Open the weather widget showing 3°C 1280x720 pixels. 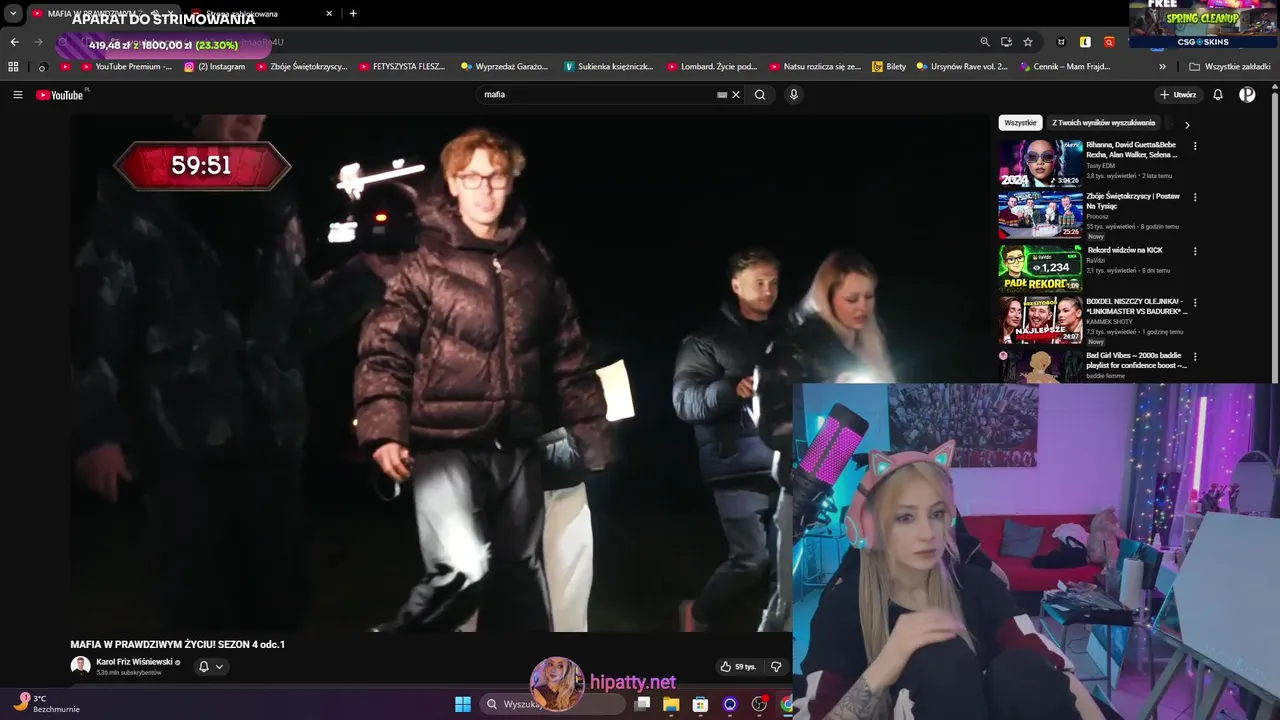tap(45, 704)
